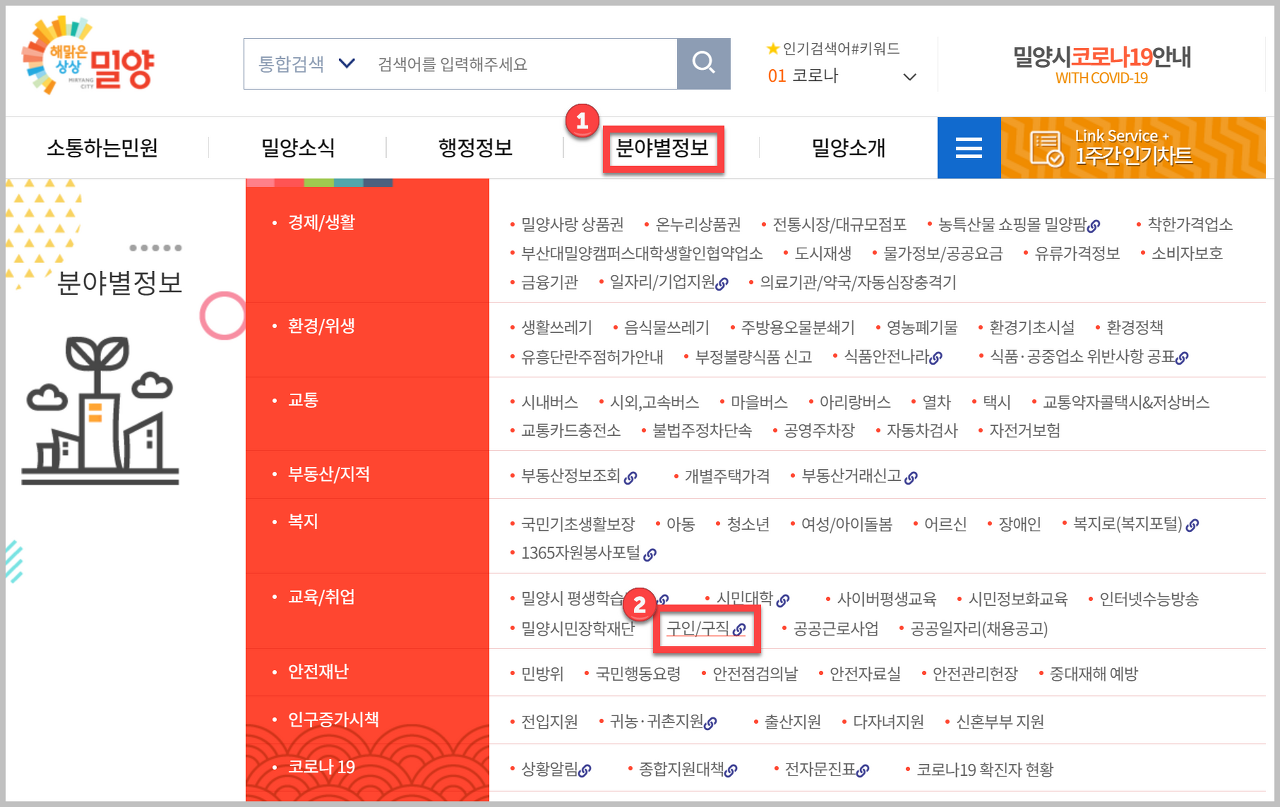The image size is (1280, 807).
Task: Open 통합검색 category dropdown
Action: (x=308, y=64)
